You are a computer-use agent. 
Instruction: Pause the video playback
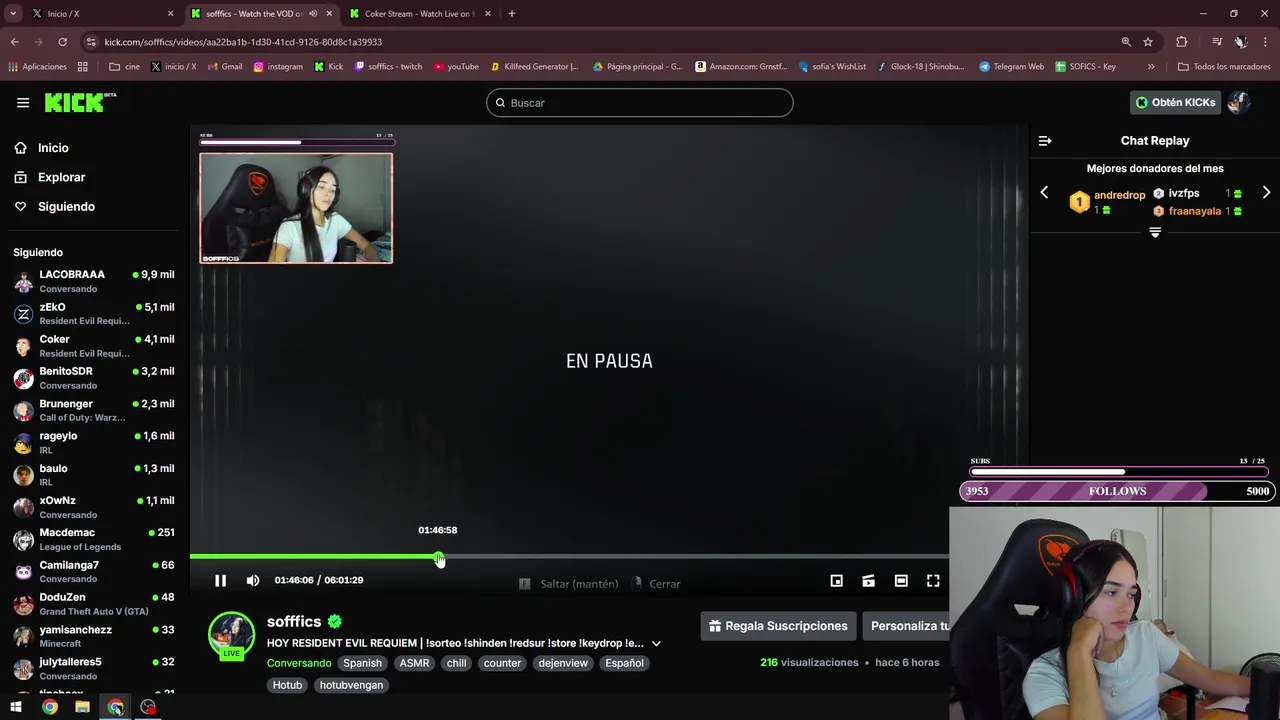(220, 581)
